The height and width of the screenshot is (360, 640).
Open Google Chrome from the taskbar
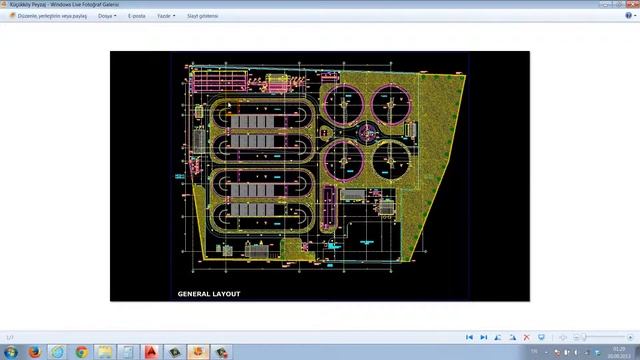pos(82,352)
